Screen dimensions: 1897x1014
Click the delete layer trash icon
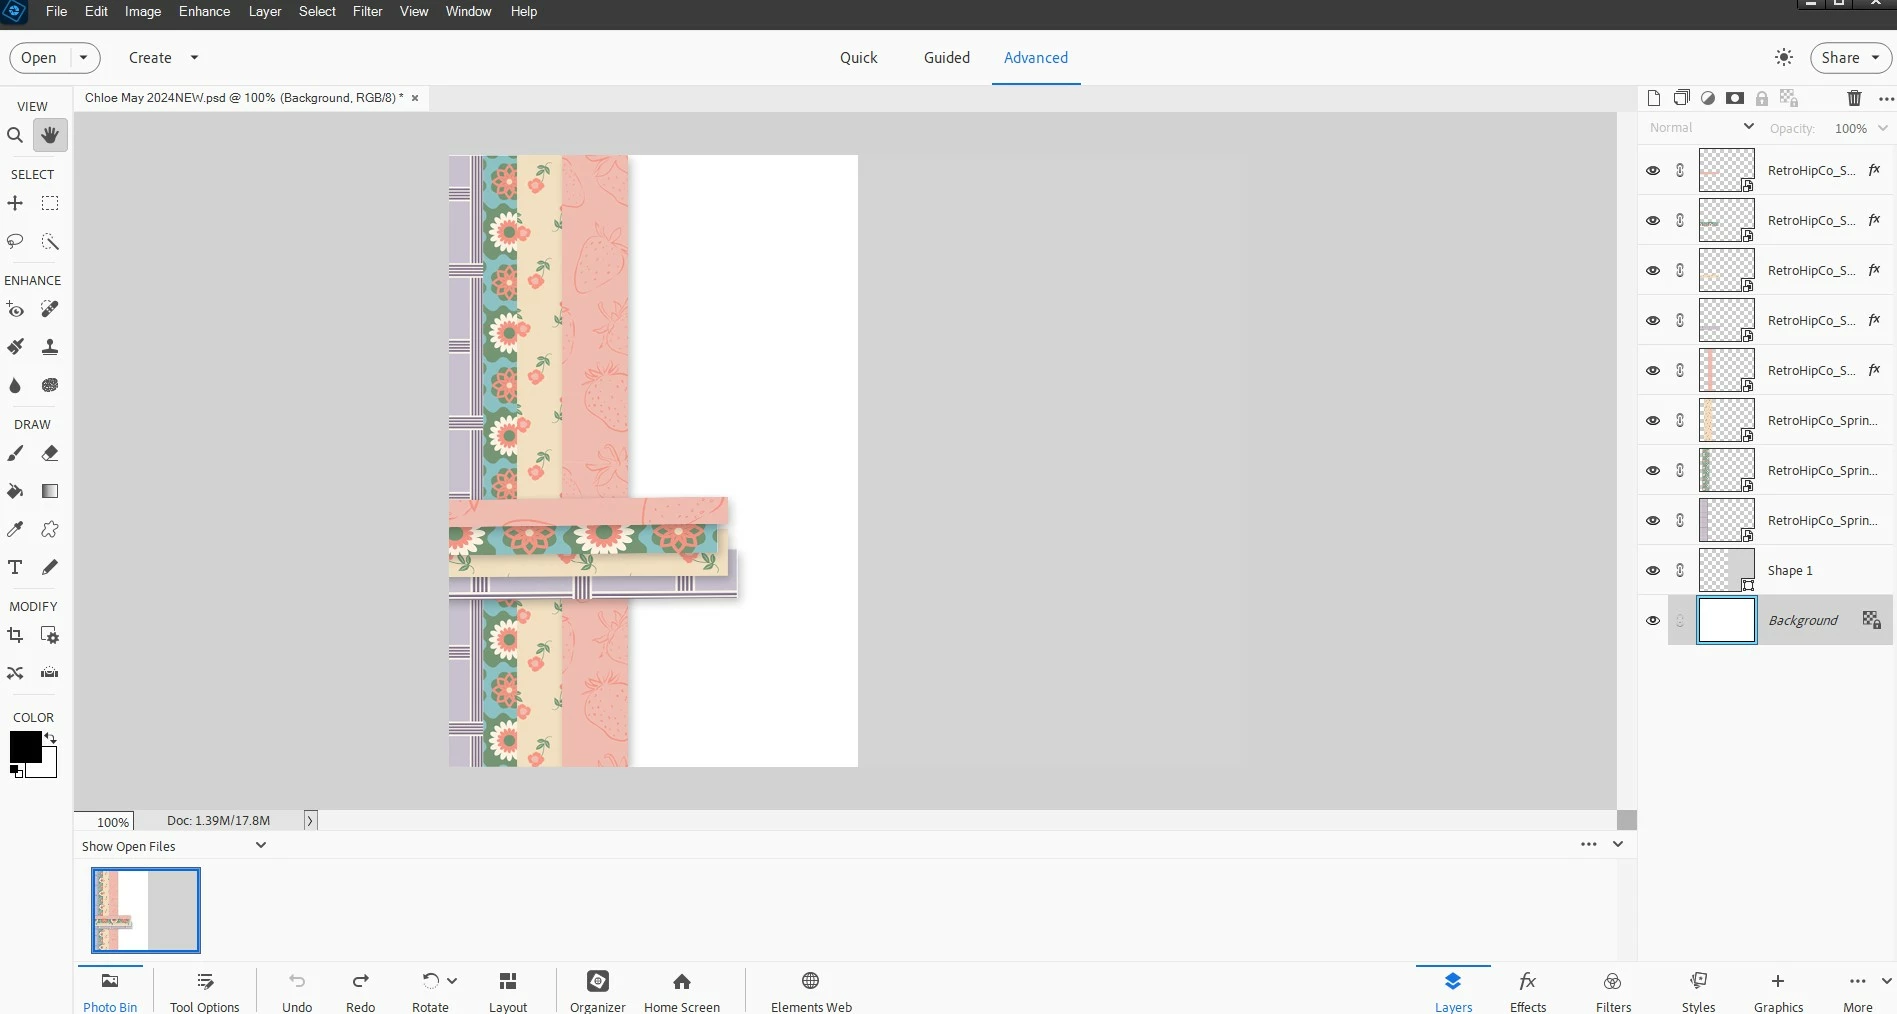point(1854,98)
